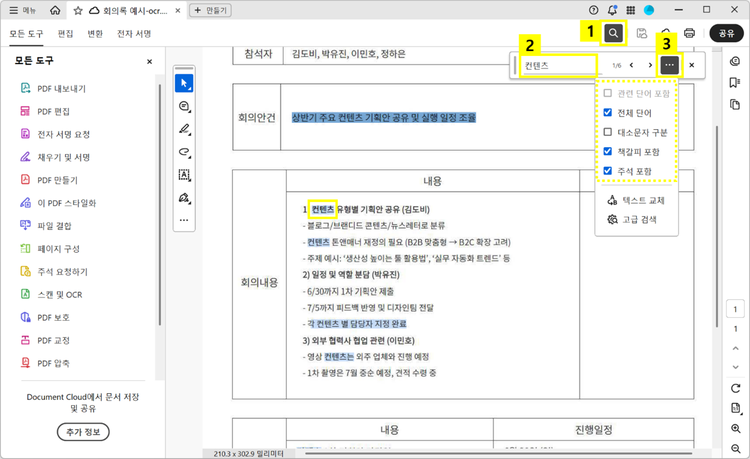This screenshot has height=459, width=750.
Task: Click the document vertical scrollbar
Action: (717, 227)
